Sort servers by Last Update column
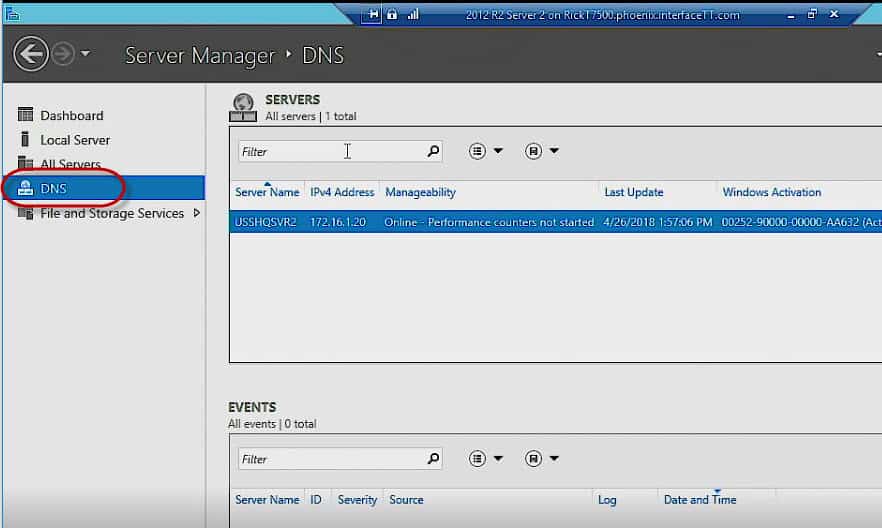 [633, 192]
